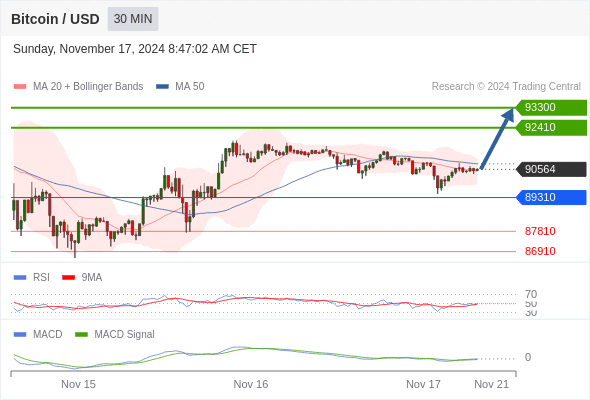Viewport: 590px width, 400px height.
Task: Click the RSI blue legend marker
Action: point(20,278)
